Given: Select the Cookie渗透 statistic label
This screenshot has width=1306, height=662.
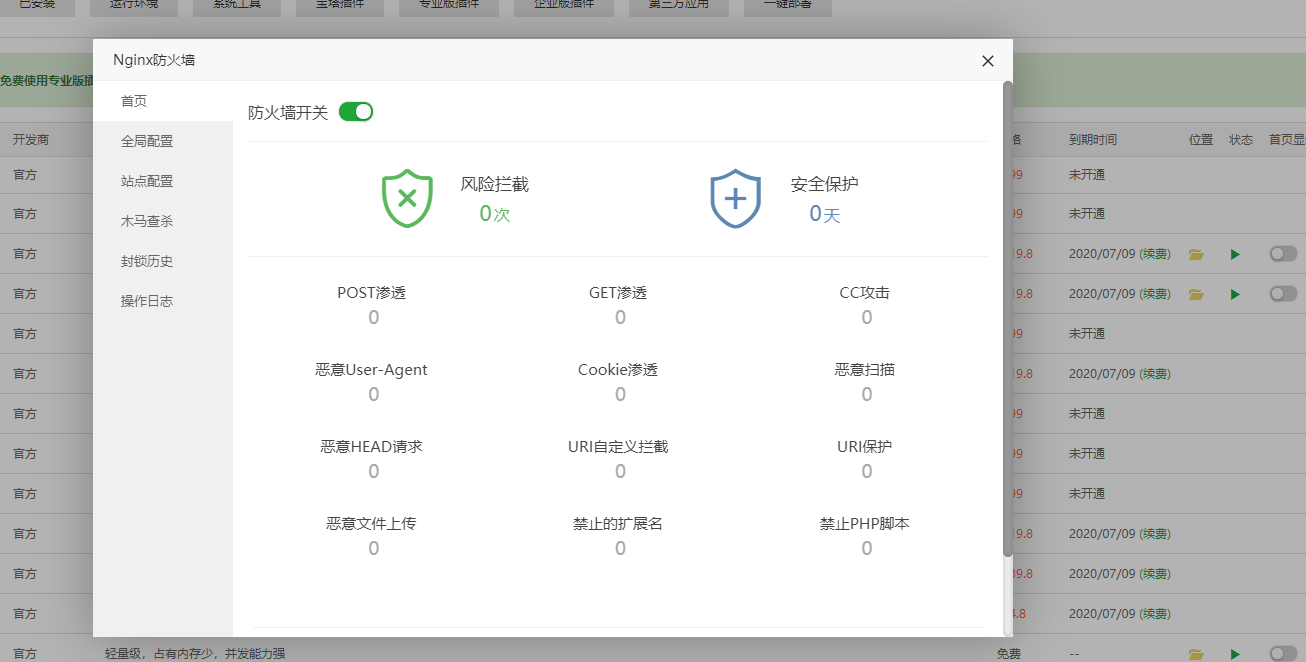Looking at the screenshot, I should 618,370.
